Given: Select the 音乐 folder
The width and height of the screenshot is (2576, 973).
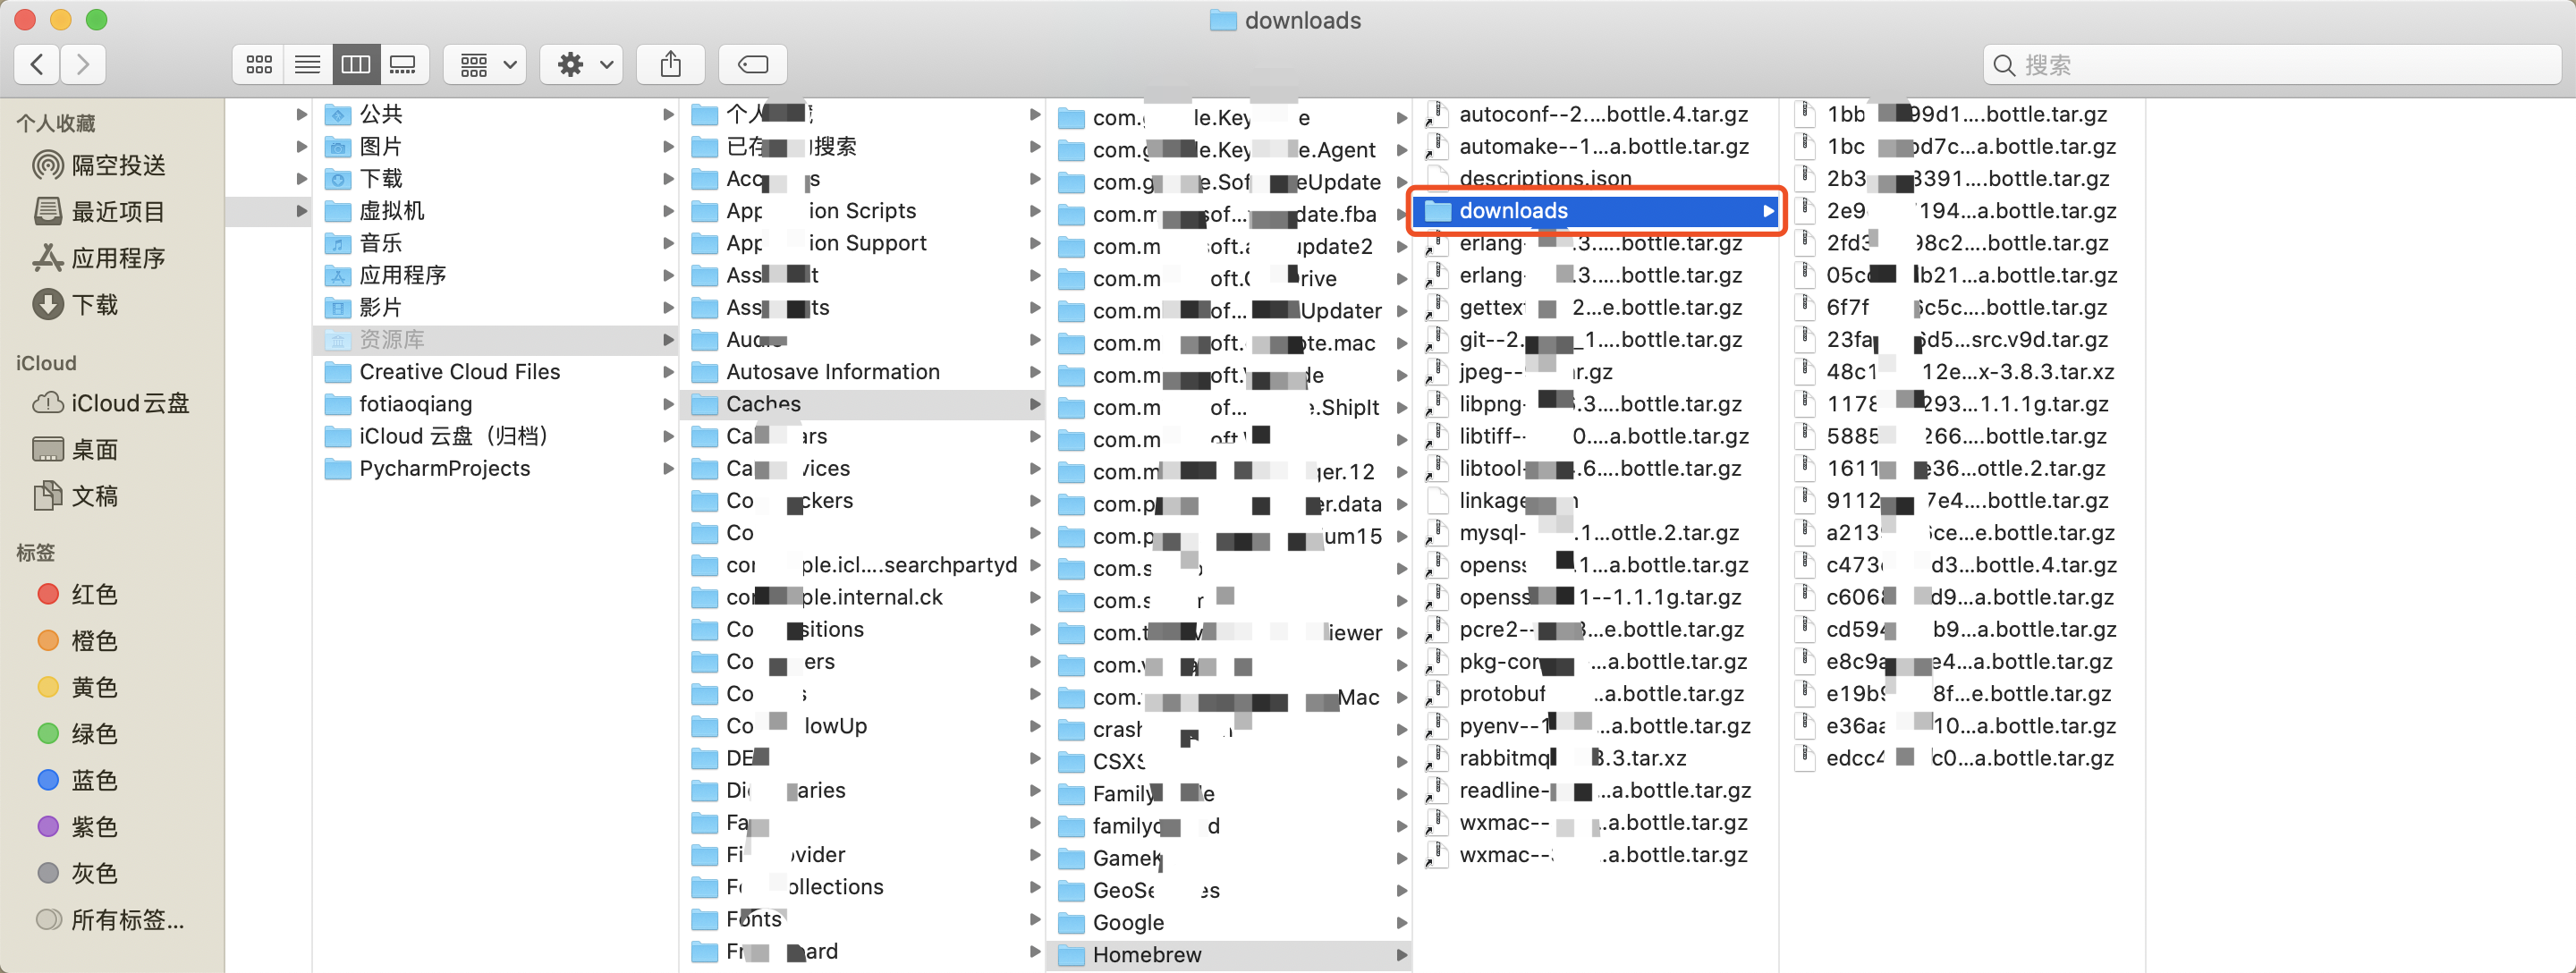Looking at the screenshot, I should [x=496, y=243].
